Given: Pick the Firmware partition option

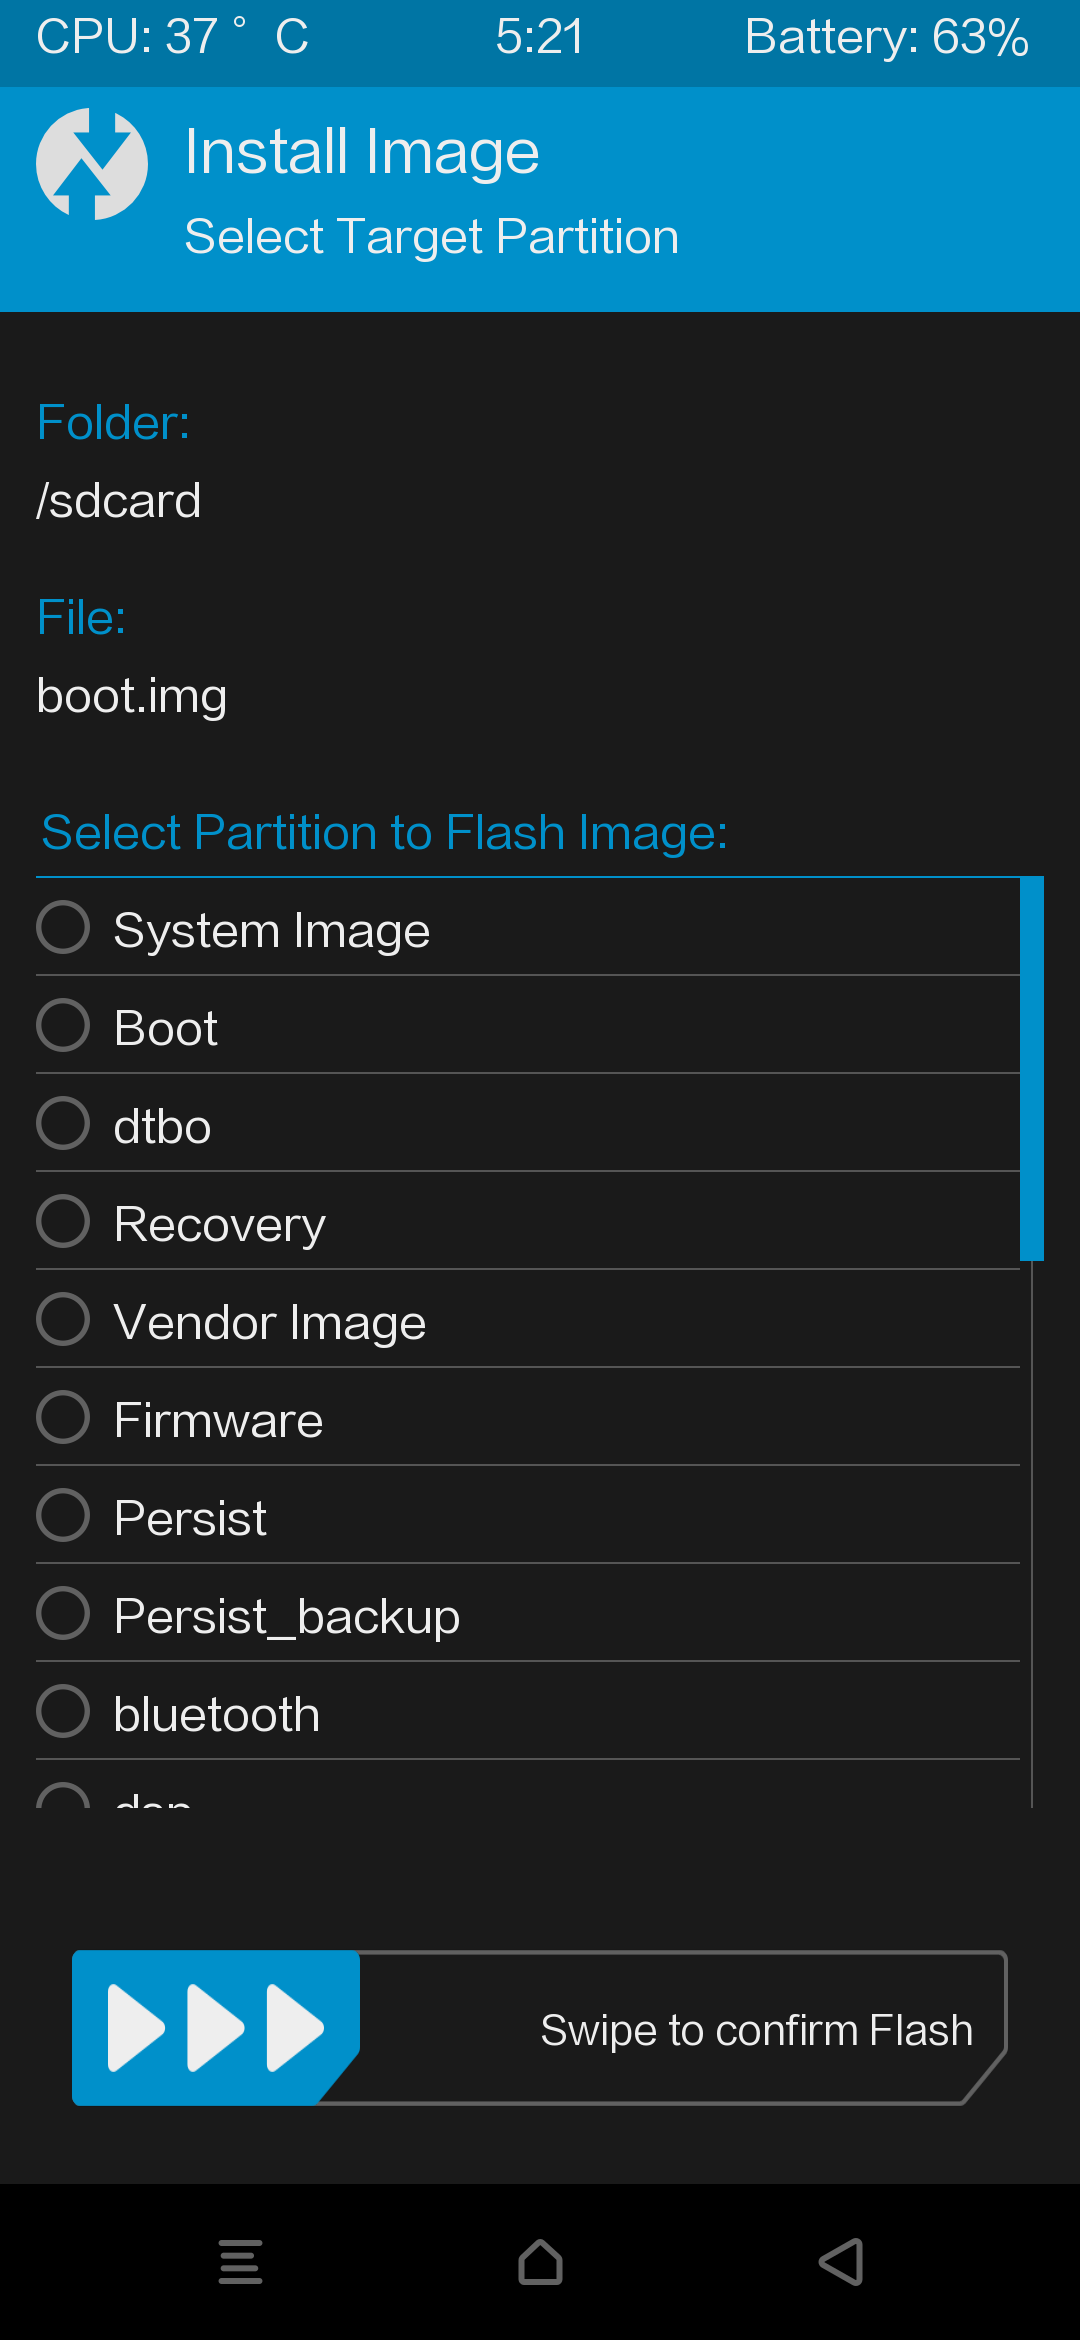Looking at the screenshot, I should coord(528,1418).
